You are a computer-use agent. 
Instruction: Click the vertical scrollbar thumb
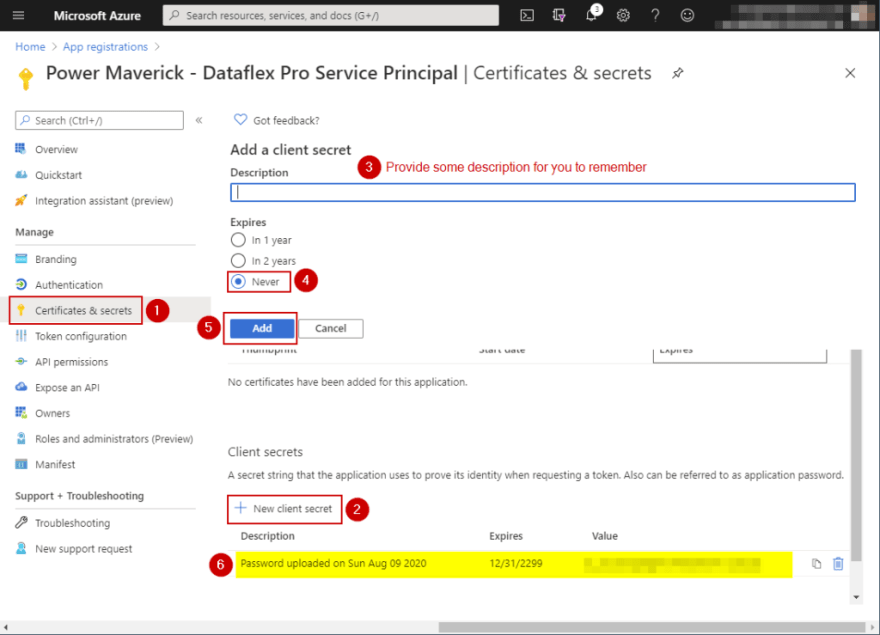point(856,455)
